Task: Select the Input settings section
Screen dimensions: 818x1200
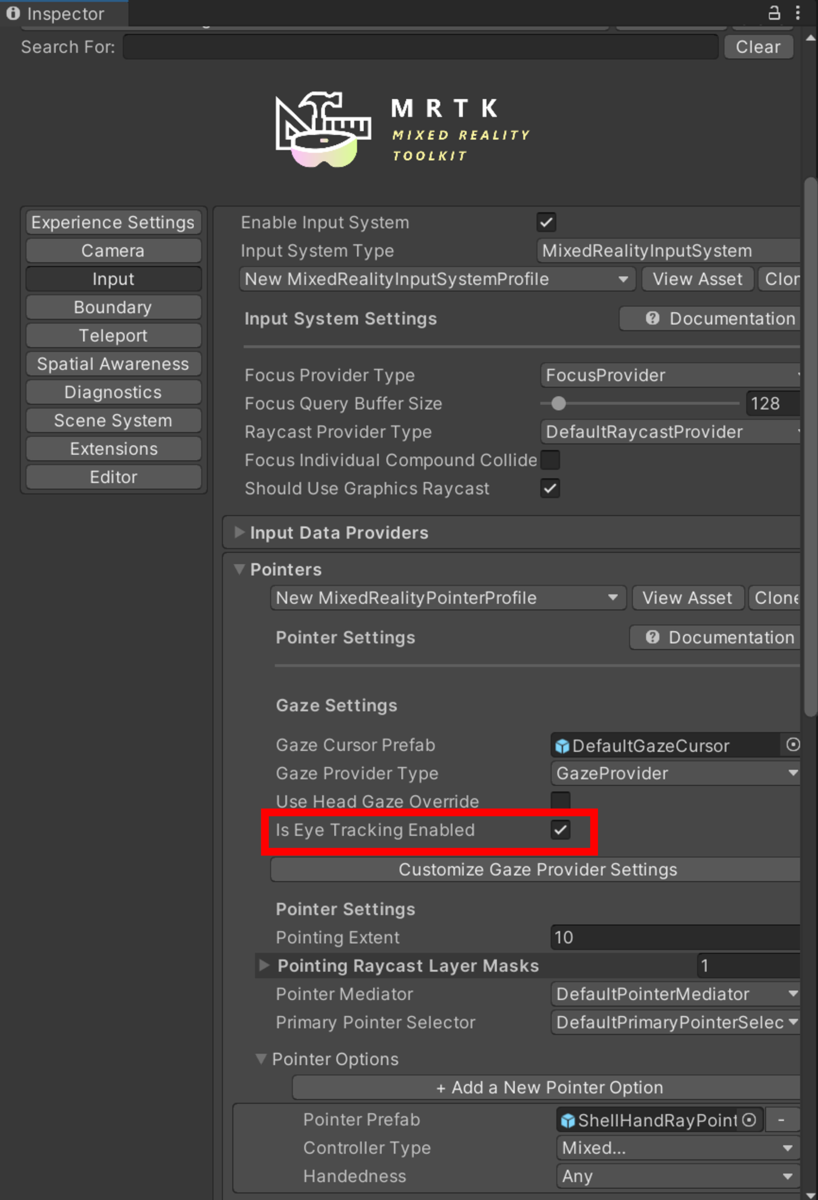Action: click(113, 279)
